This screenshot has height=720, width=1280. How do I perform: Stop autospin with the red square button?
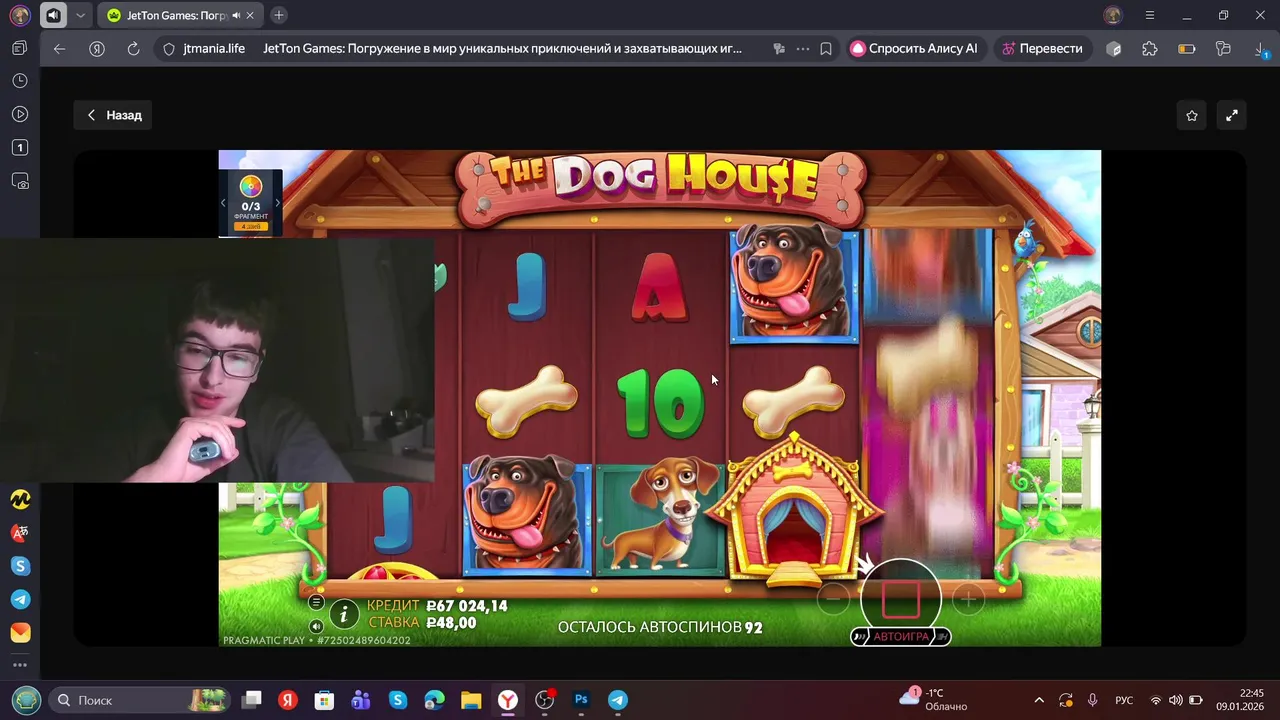pos(900,600)
